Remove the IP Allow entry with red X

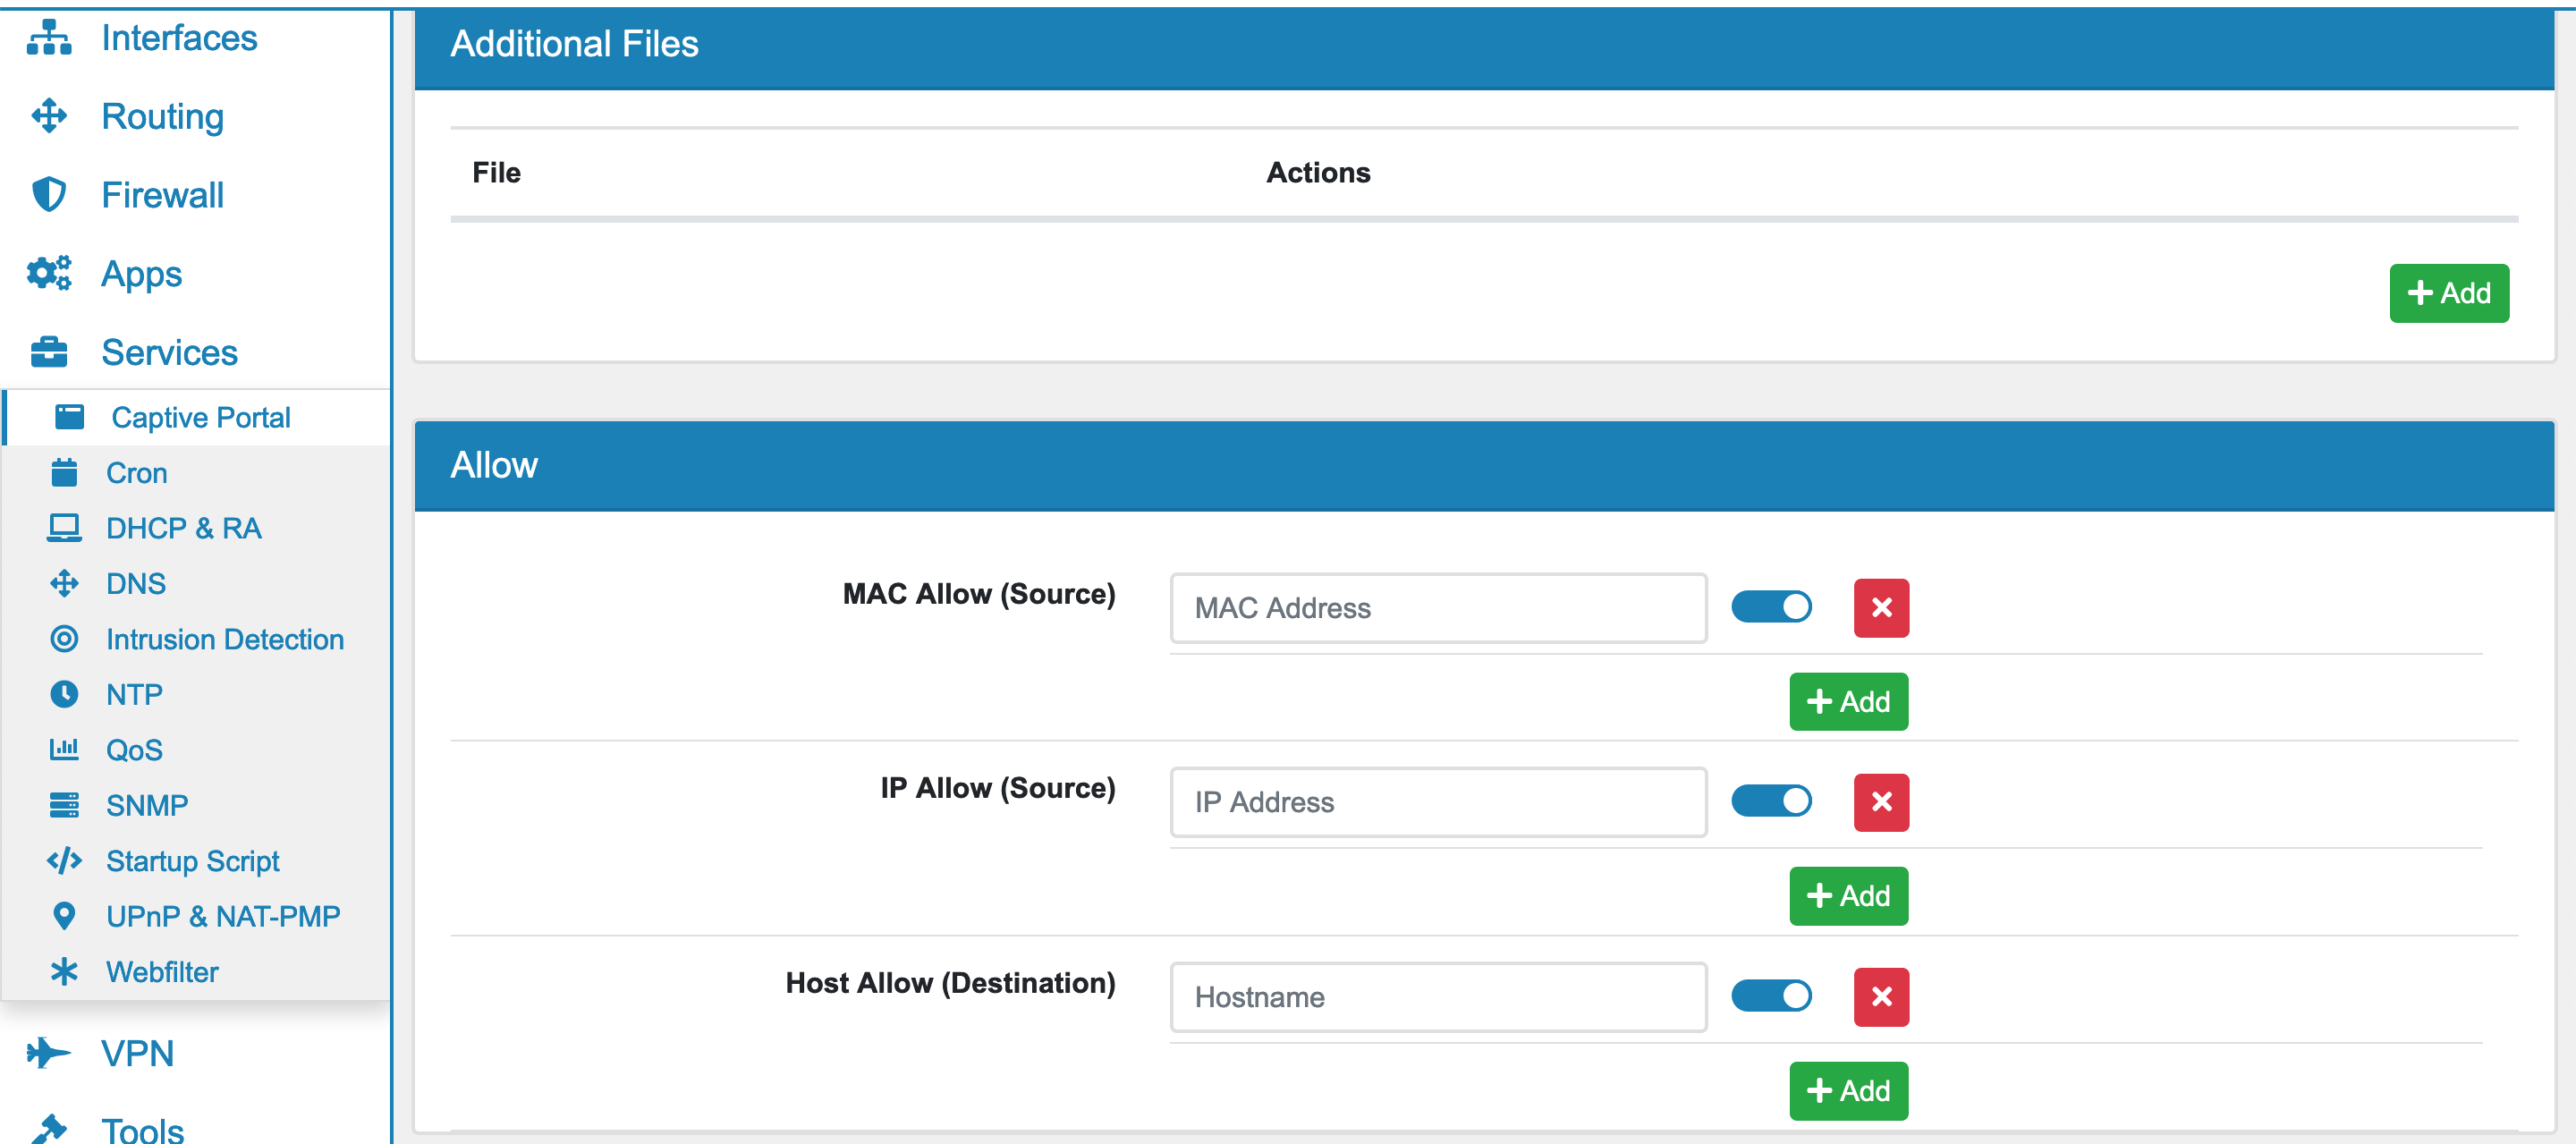[1881, 802]
